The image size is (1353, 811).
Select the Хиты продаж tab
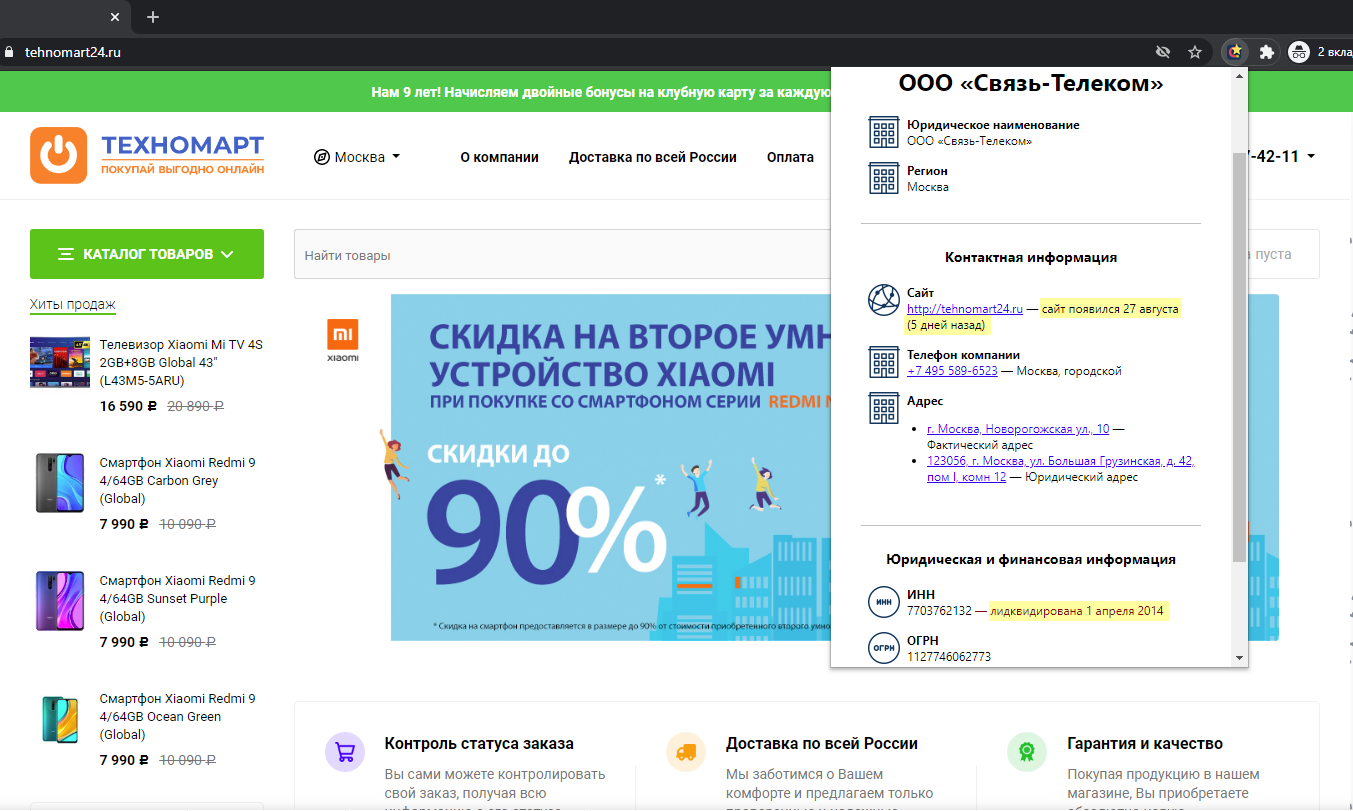[x=73, y=305]
